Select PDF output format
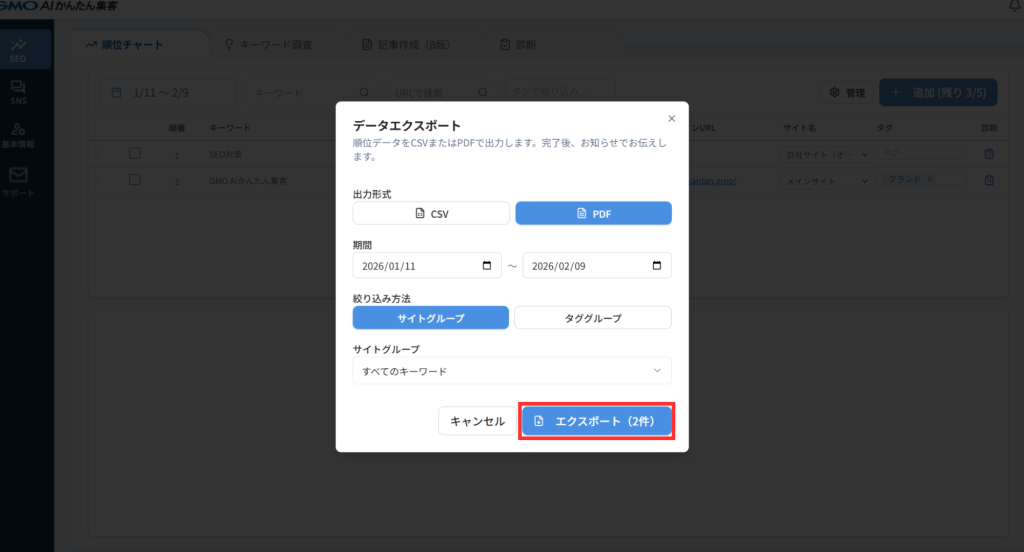The height and width of the screenshot is (552, 1024). 593,214
